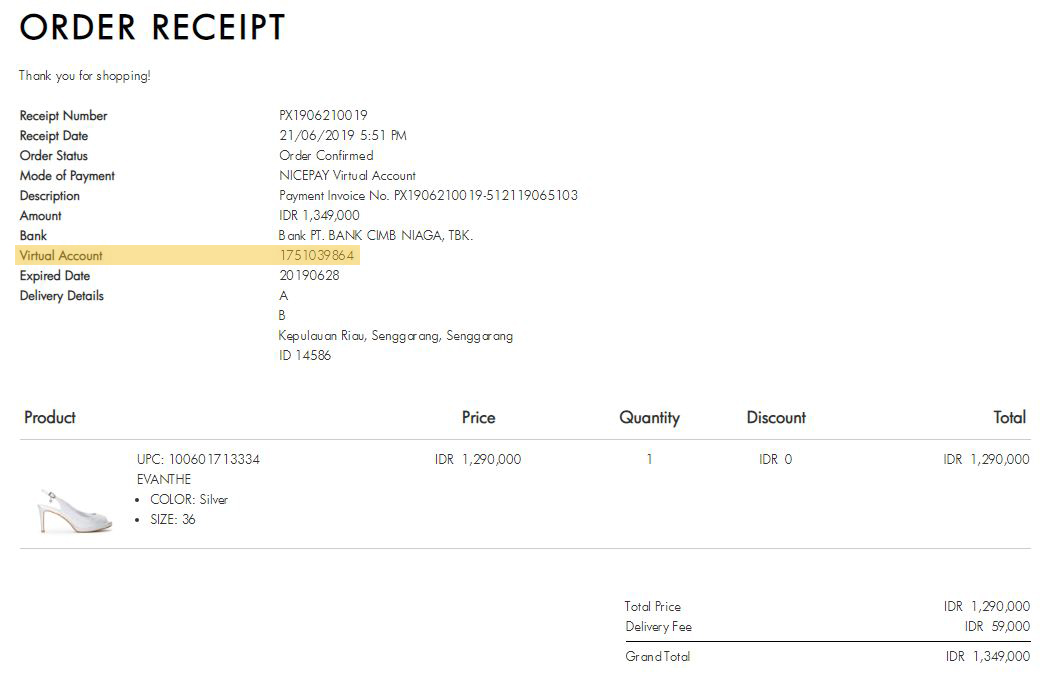This screenshot has height=681, width=1059.
Task: Click the Discount column header
Action: click(x=776, y=418)
